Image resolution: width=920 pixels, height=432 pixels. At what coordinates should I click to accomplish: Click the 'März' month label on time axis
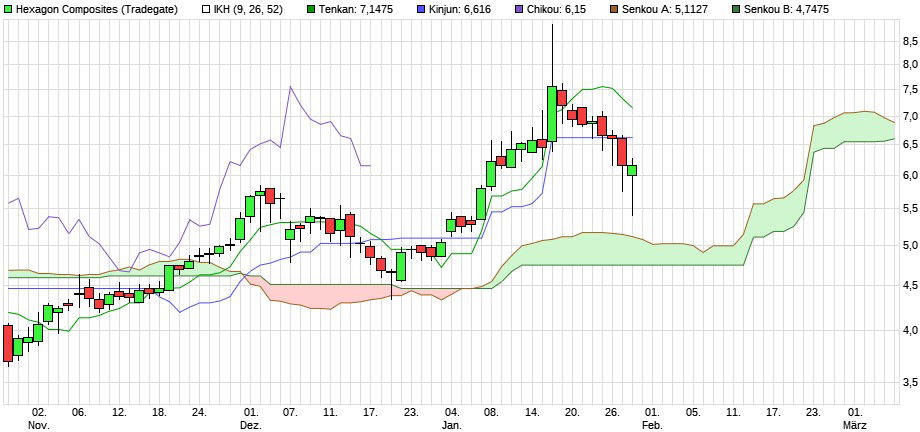point(854,424)
